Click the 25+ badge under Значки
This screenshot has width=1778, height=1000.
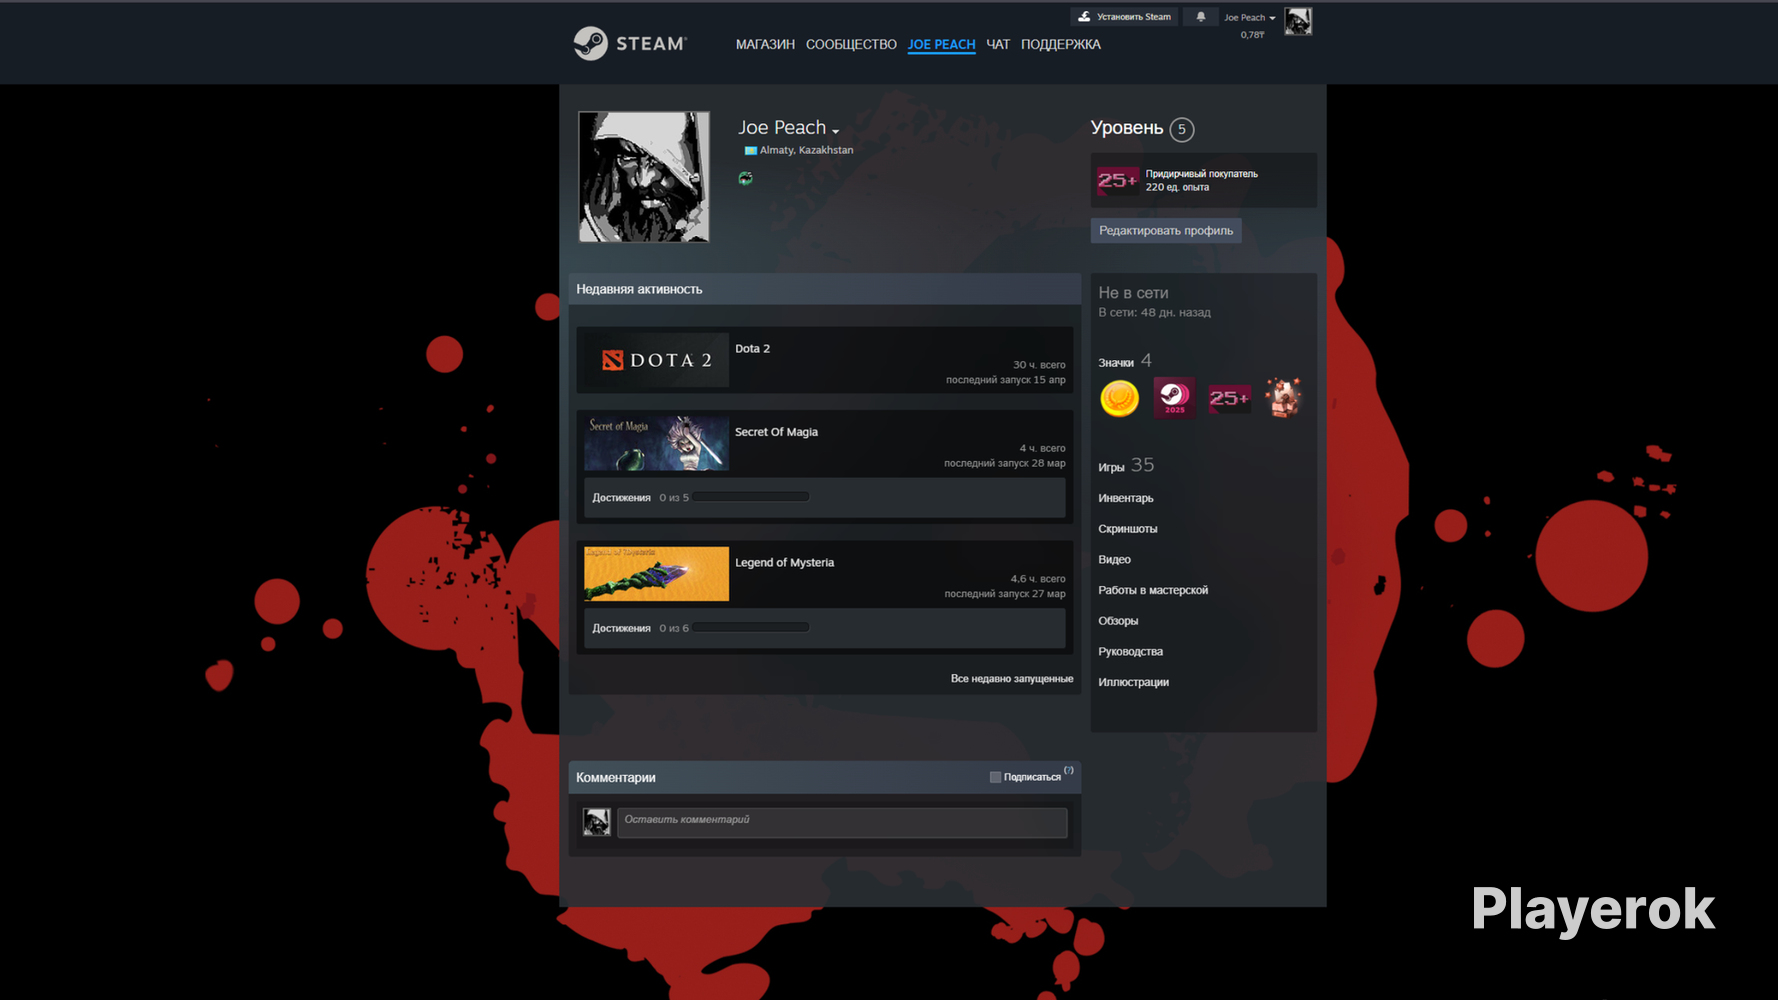click(x=1229, y=398)
